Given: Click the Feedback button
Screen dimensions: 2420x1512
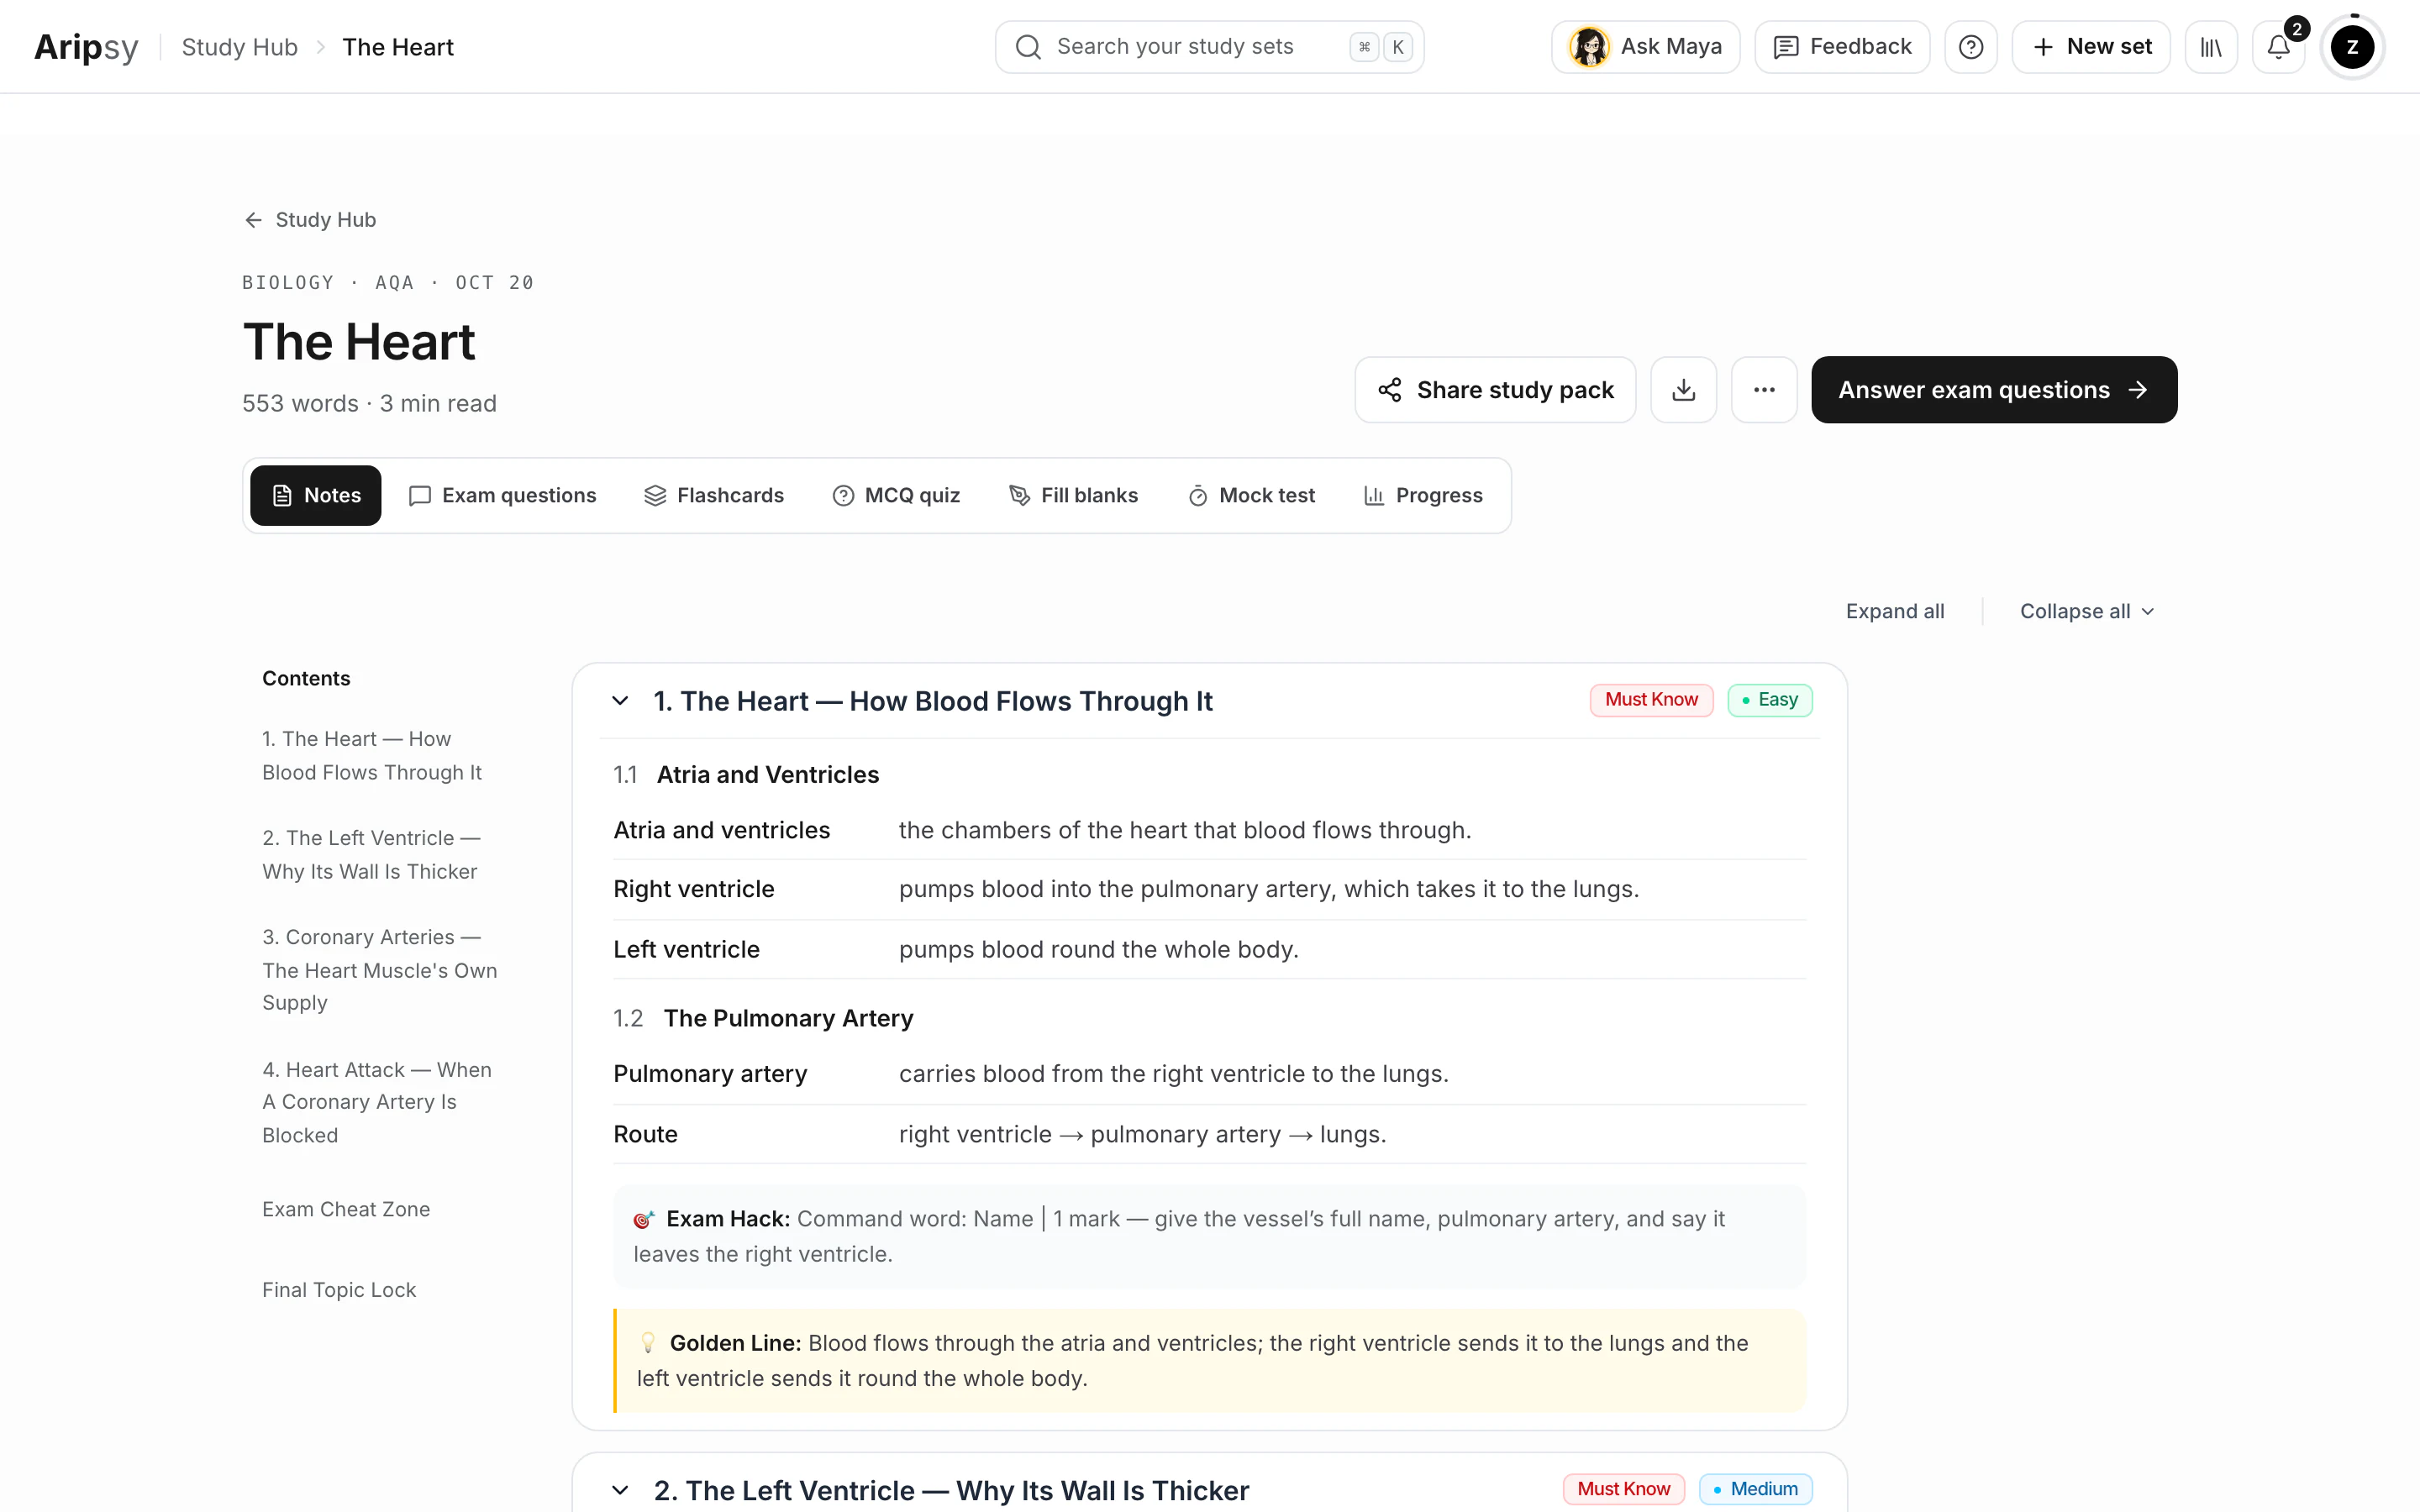Looking at the screenshot, I should tap(1842, 47).
